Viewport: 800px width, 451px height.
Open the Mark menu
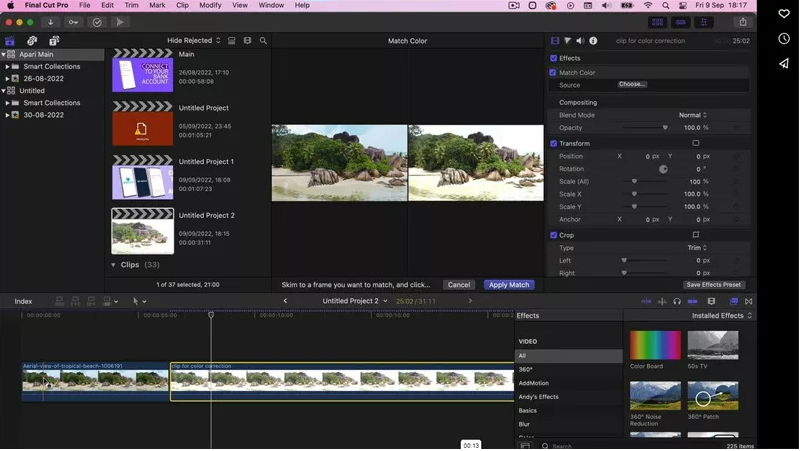point(157,5)
